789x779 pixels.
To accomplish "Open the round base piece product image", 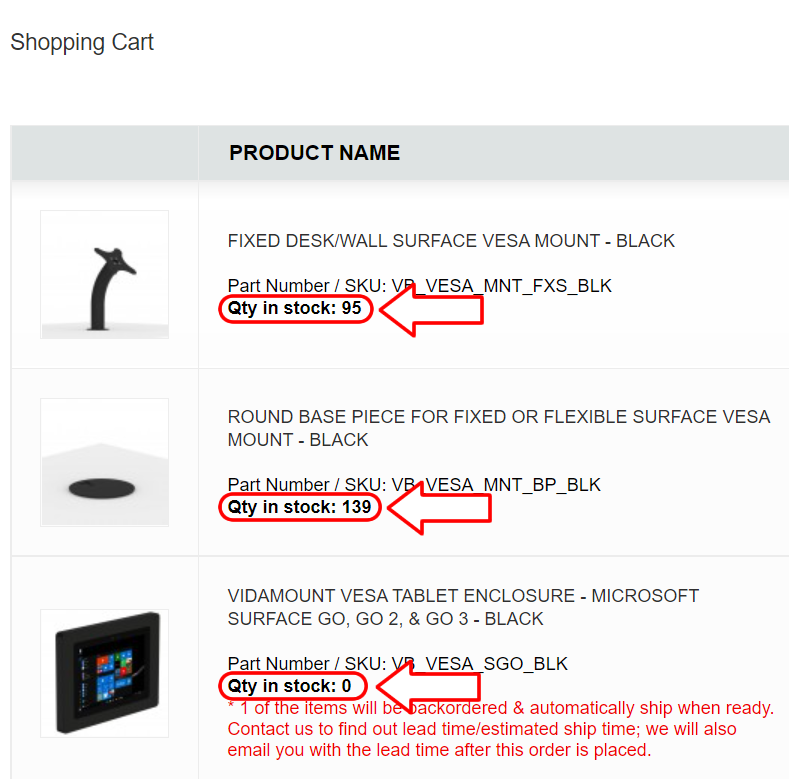I will (104, 462).
